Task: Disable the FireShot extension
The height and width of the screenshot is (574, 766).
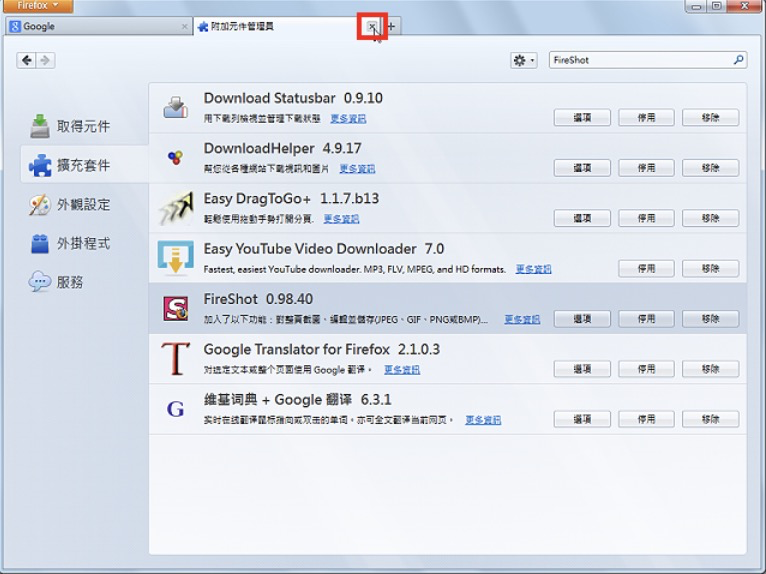Action: tap(646, 319)
